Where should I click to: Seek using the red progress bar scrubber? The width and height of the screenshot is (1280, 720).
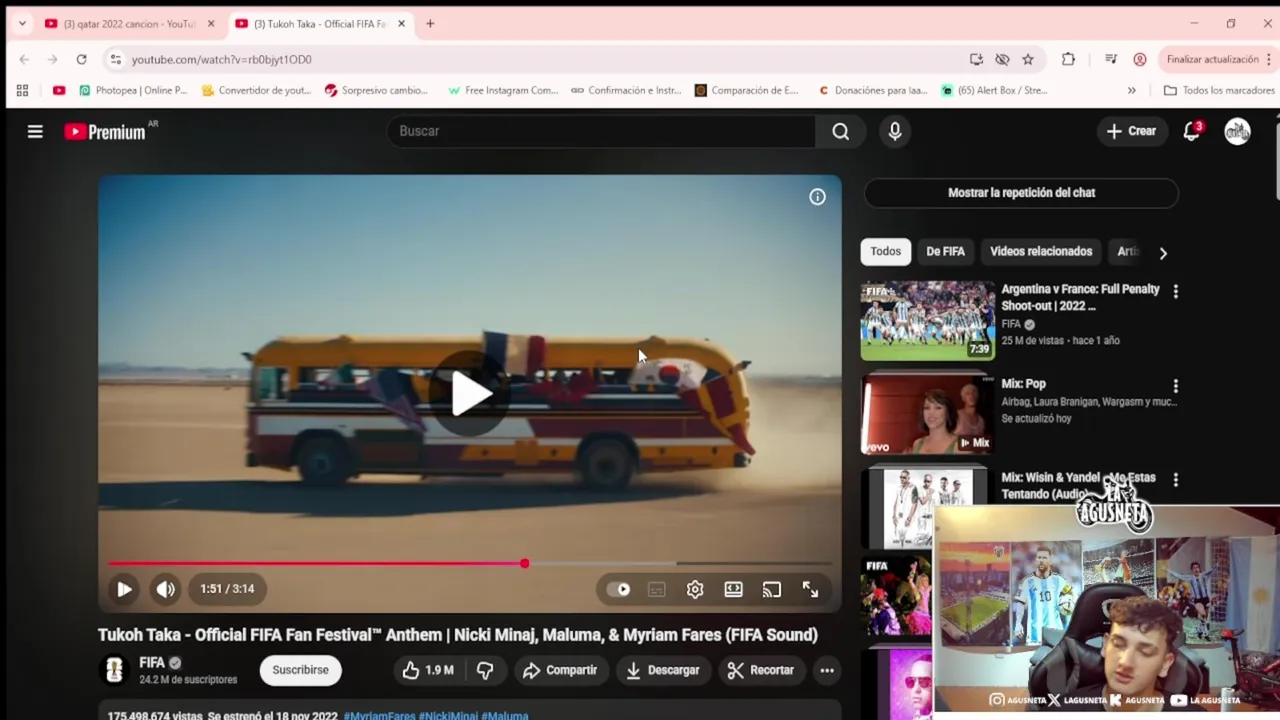coord(524,564)
